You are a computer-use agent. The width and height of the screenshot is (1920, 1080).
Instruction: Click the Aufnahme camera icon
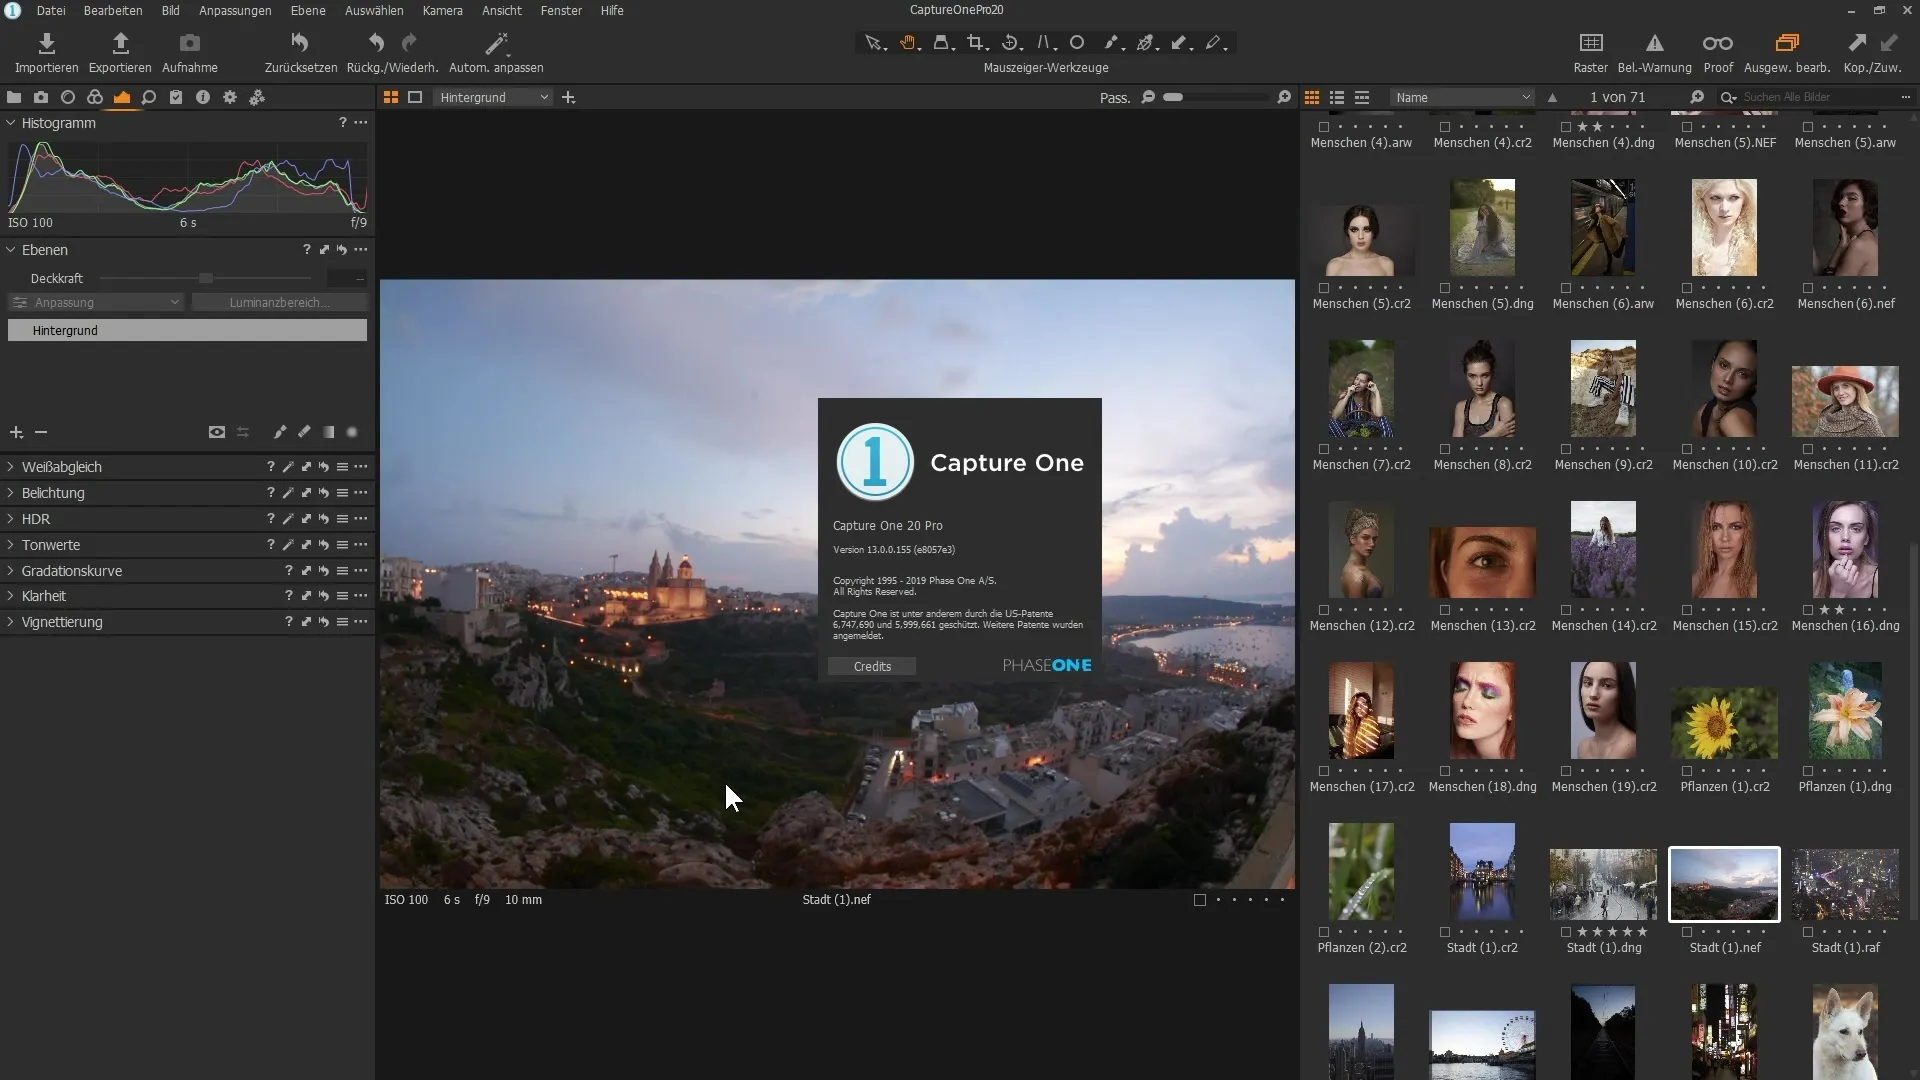pos(190,43)
